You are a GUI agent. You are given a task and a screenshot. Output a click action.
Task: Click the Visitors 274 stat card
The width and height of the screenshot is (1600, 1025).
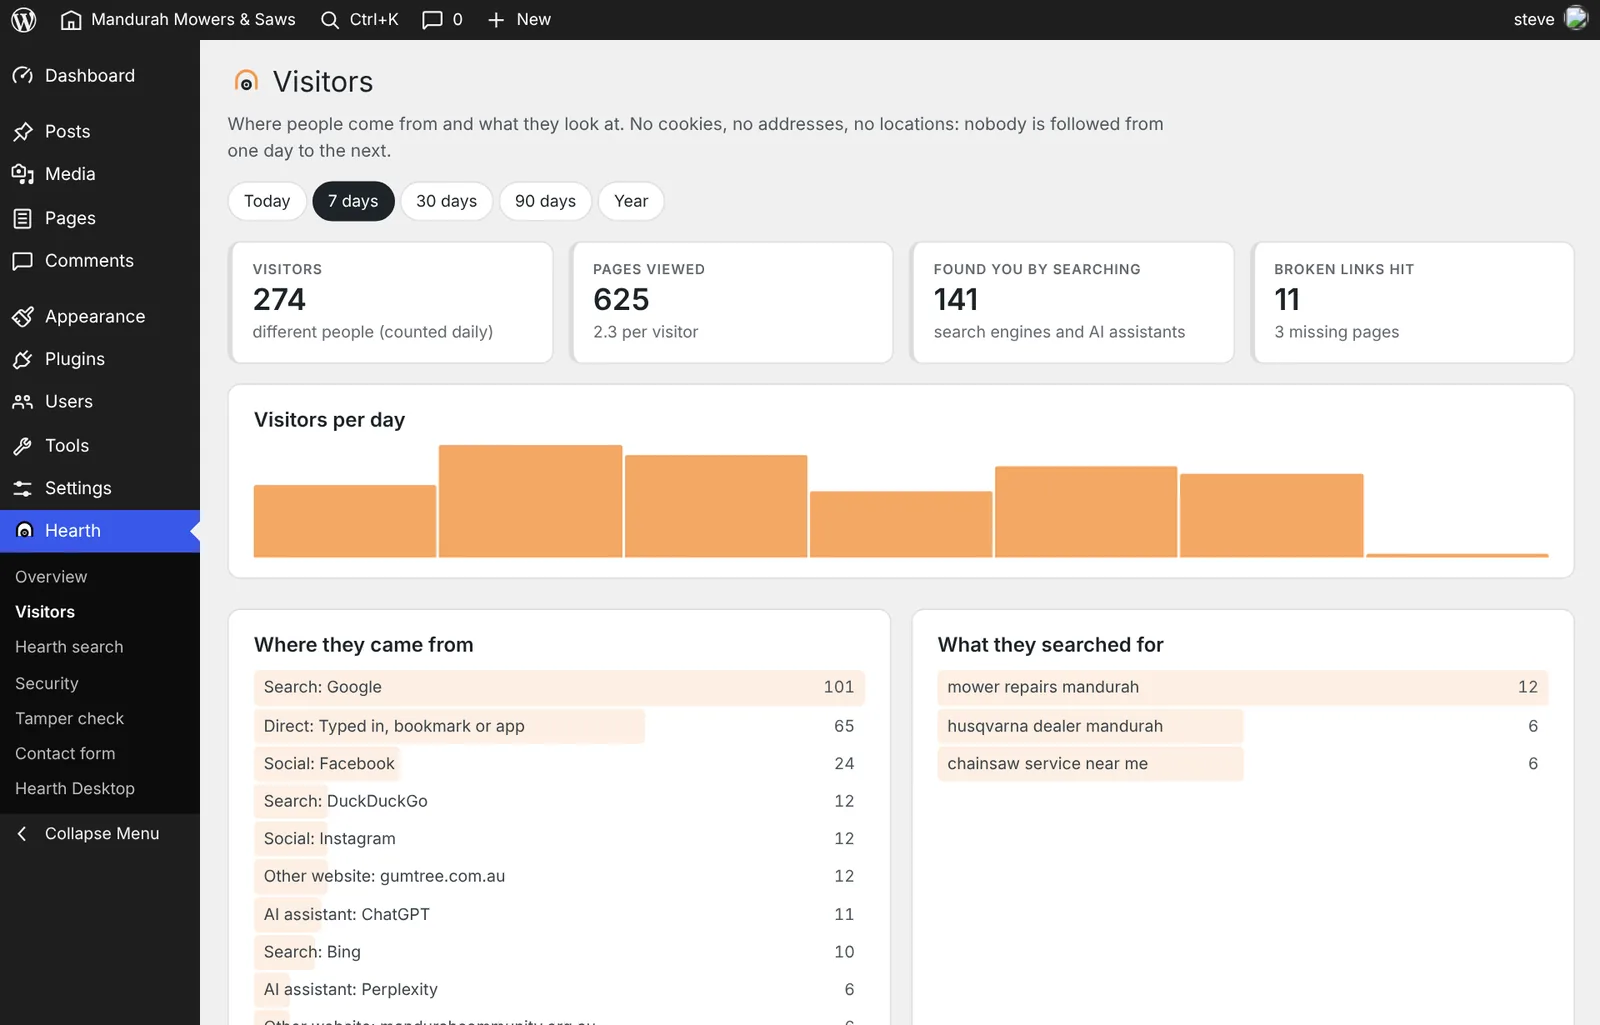[x=391, y=302]
